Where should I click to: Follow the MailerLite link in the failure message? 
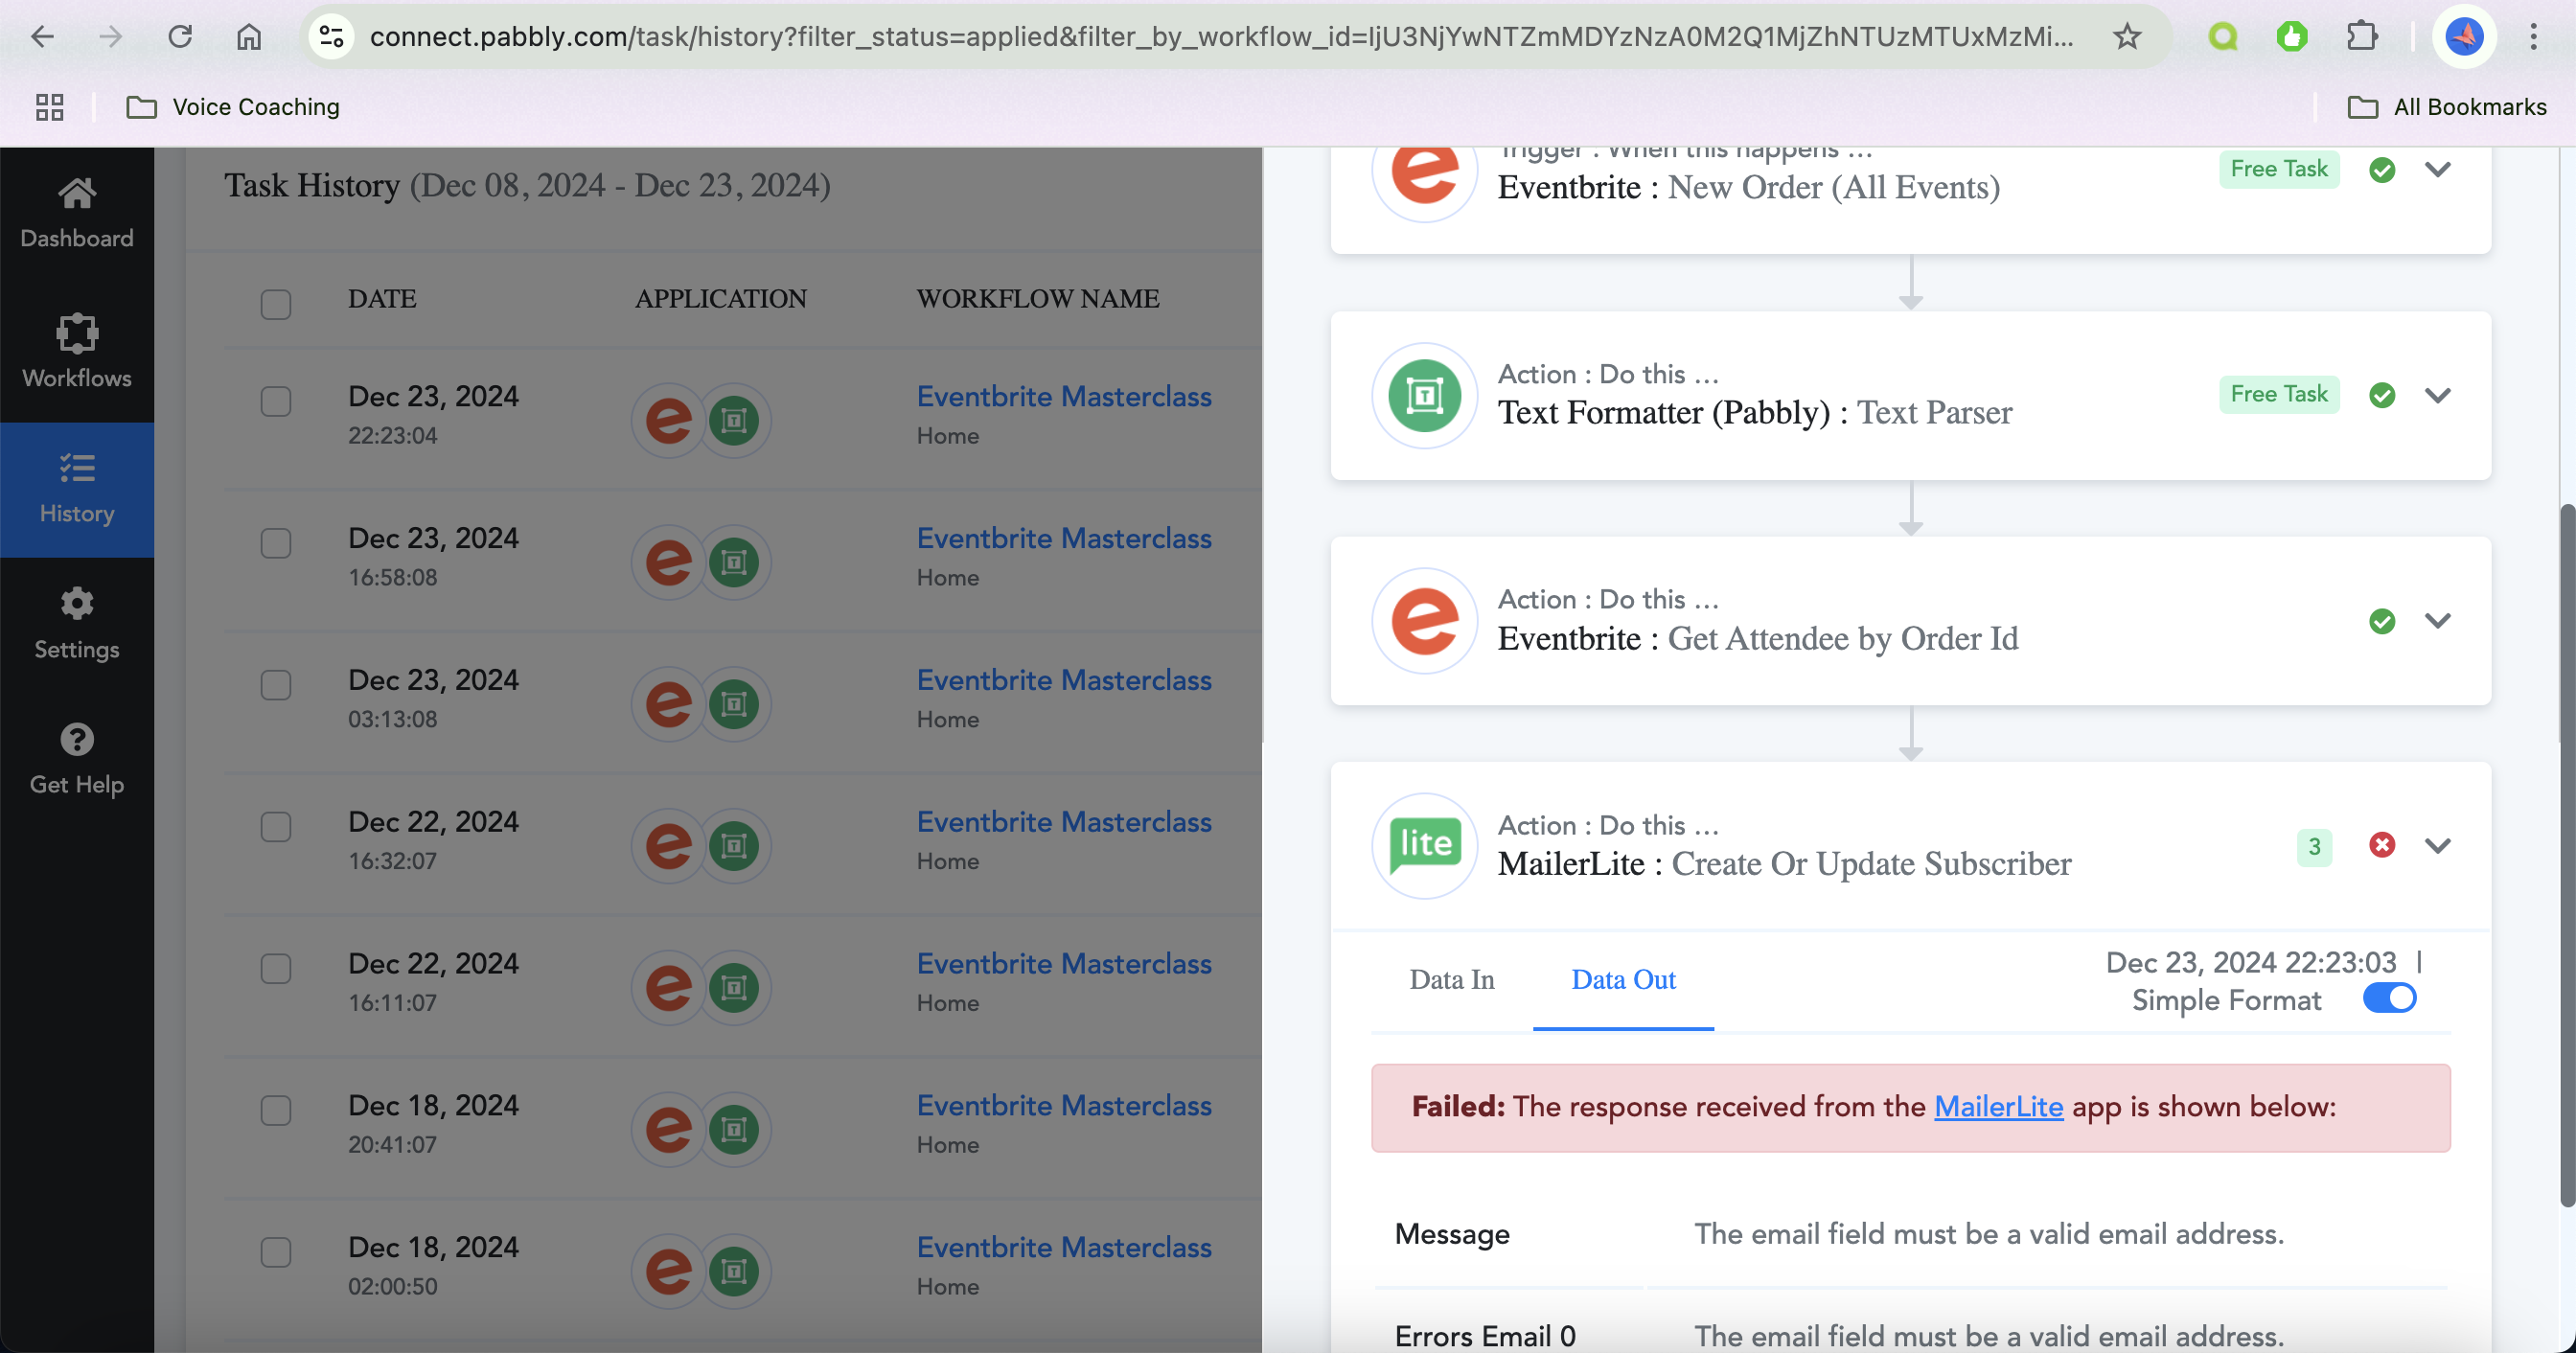pyautogui.click(x=1998, y=1107)
